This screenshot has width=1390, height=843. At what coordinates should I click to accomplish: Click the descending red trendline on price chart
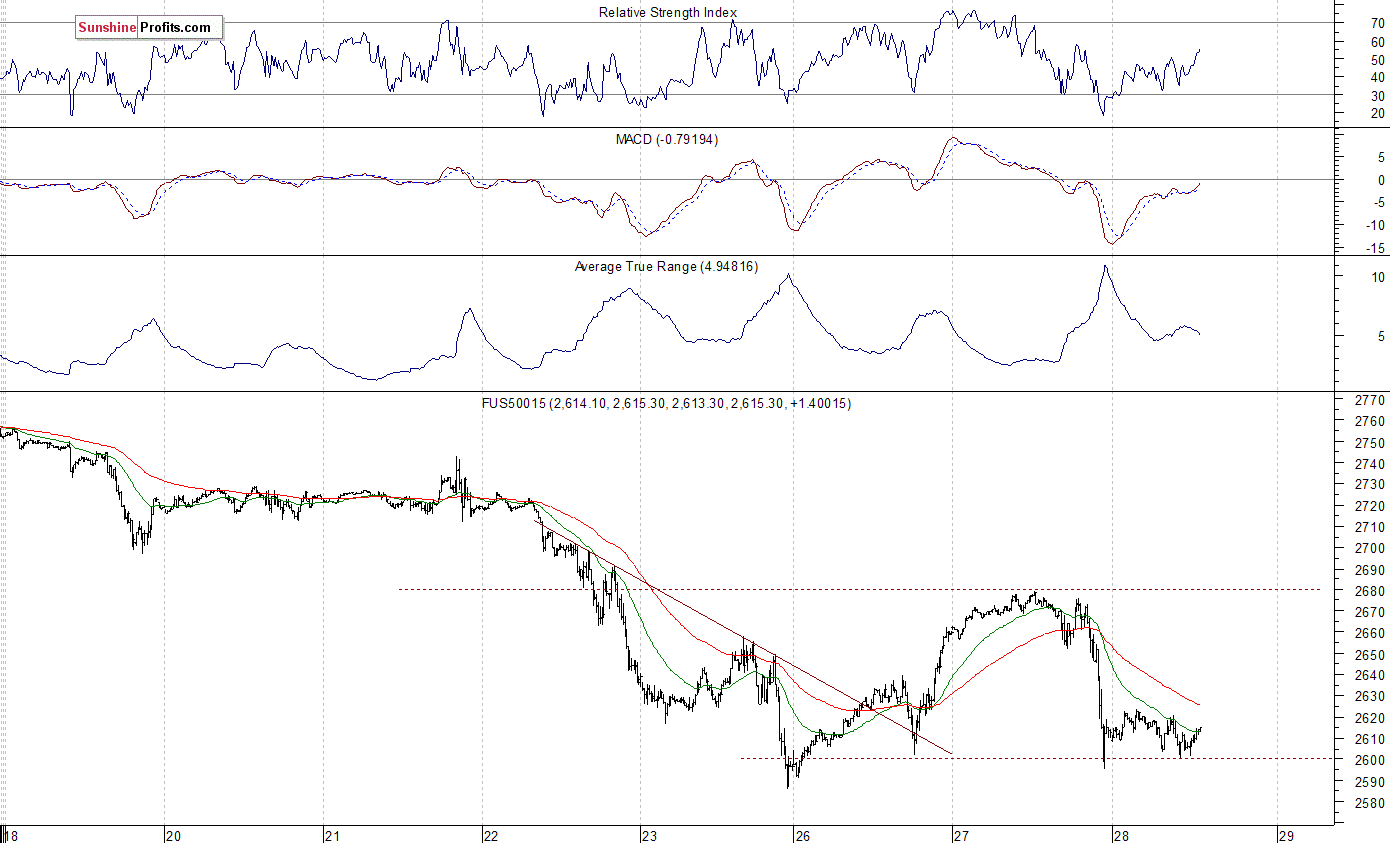744,637
